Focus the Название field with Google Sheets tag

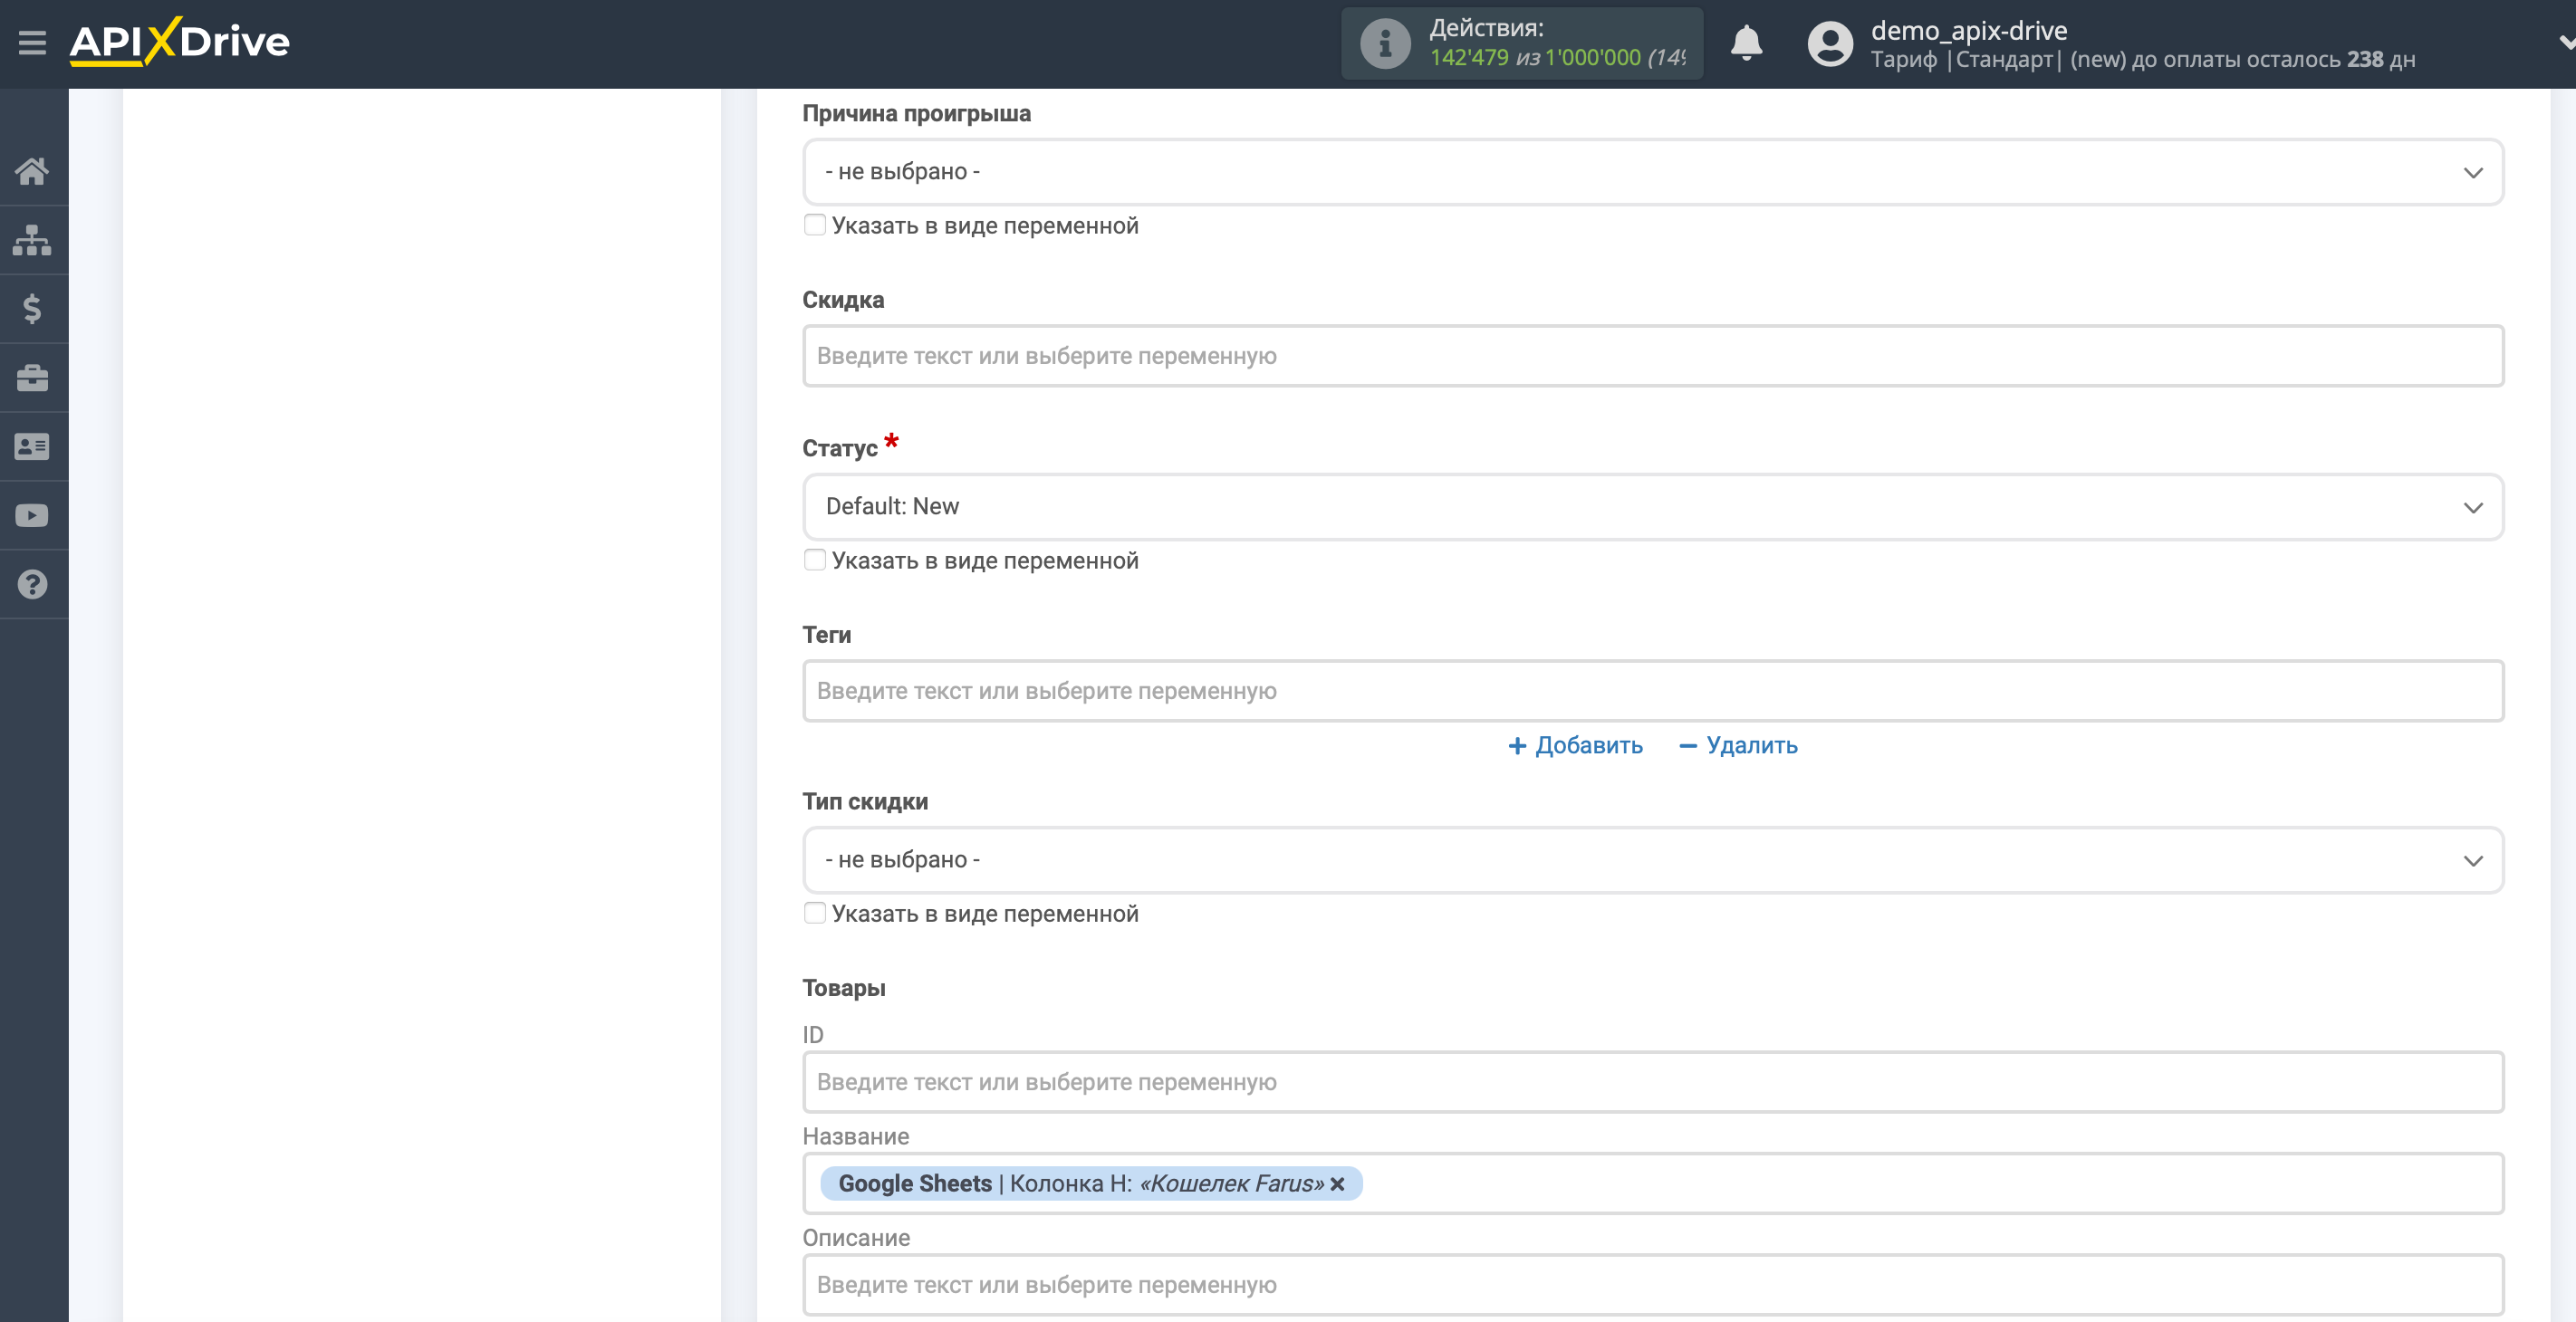[x=1652, y=1184]
